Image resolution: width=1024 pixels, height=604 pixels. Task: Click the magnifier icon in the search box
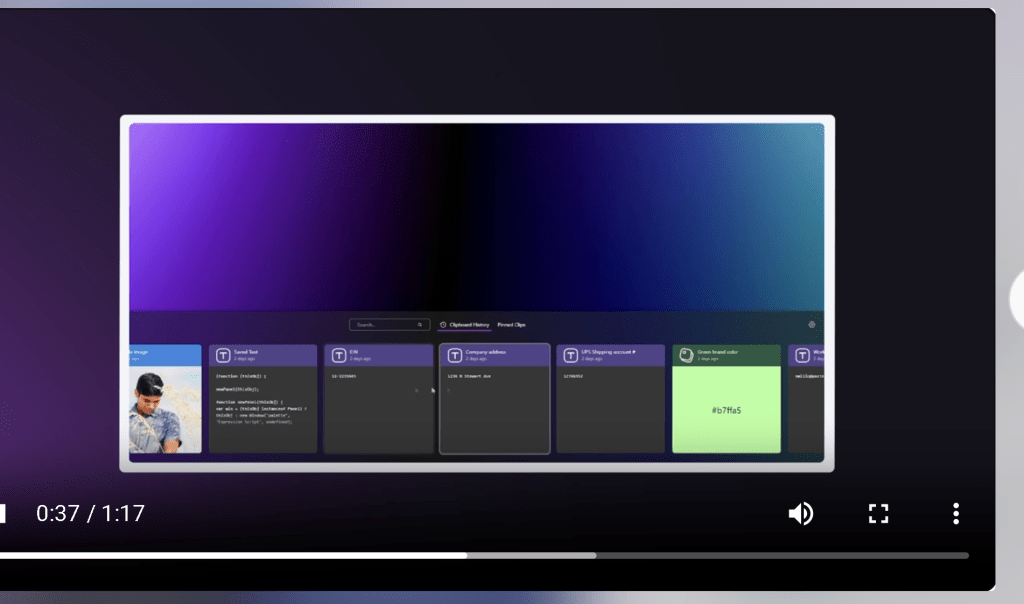click(420, 325)
